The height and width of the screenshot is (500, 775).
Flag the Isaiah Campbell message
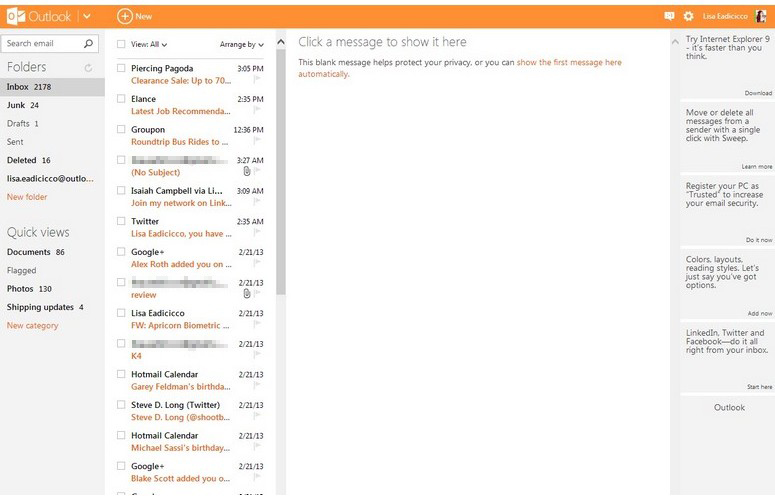click(257, 202)
